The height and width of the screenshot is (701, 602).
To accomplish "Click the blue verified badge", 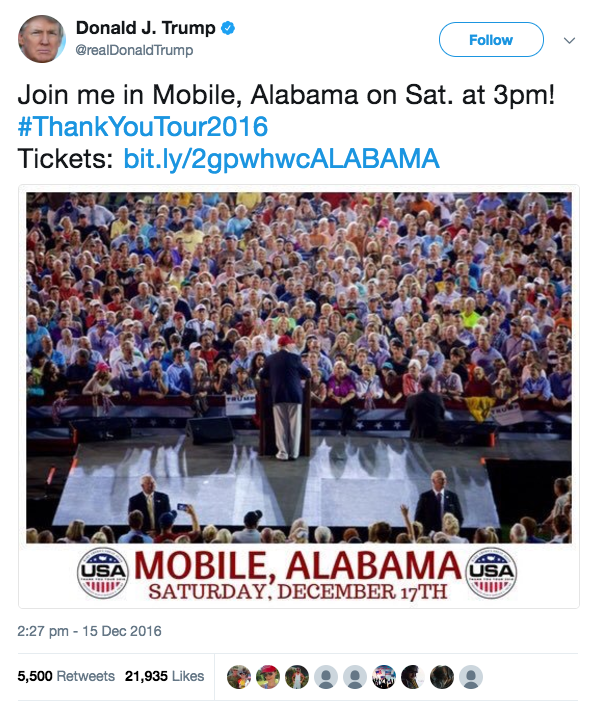I will tap(229, 28).
